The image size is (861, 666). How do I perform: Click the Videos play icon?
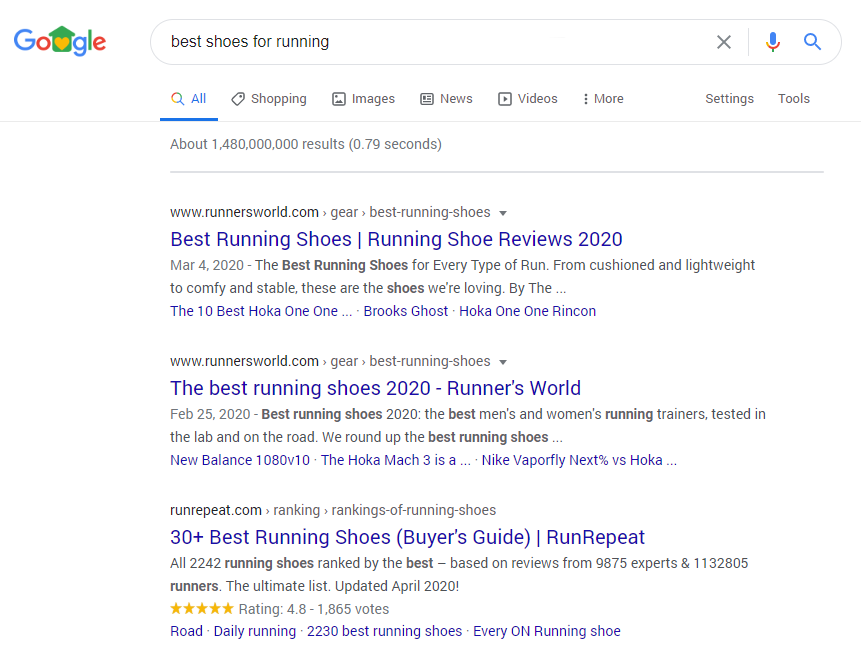505,99
